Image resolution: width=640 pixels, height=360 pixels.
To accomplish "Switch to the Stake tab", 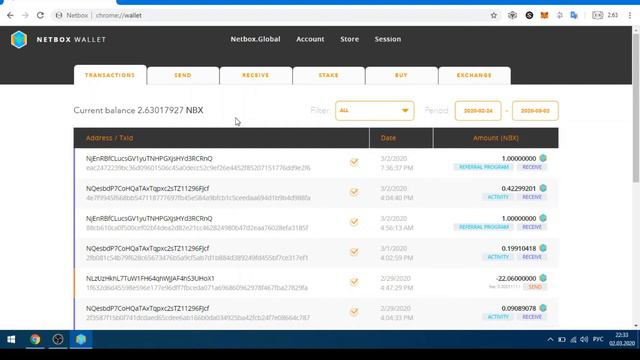I will click(329, 76).
